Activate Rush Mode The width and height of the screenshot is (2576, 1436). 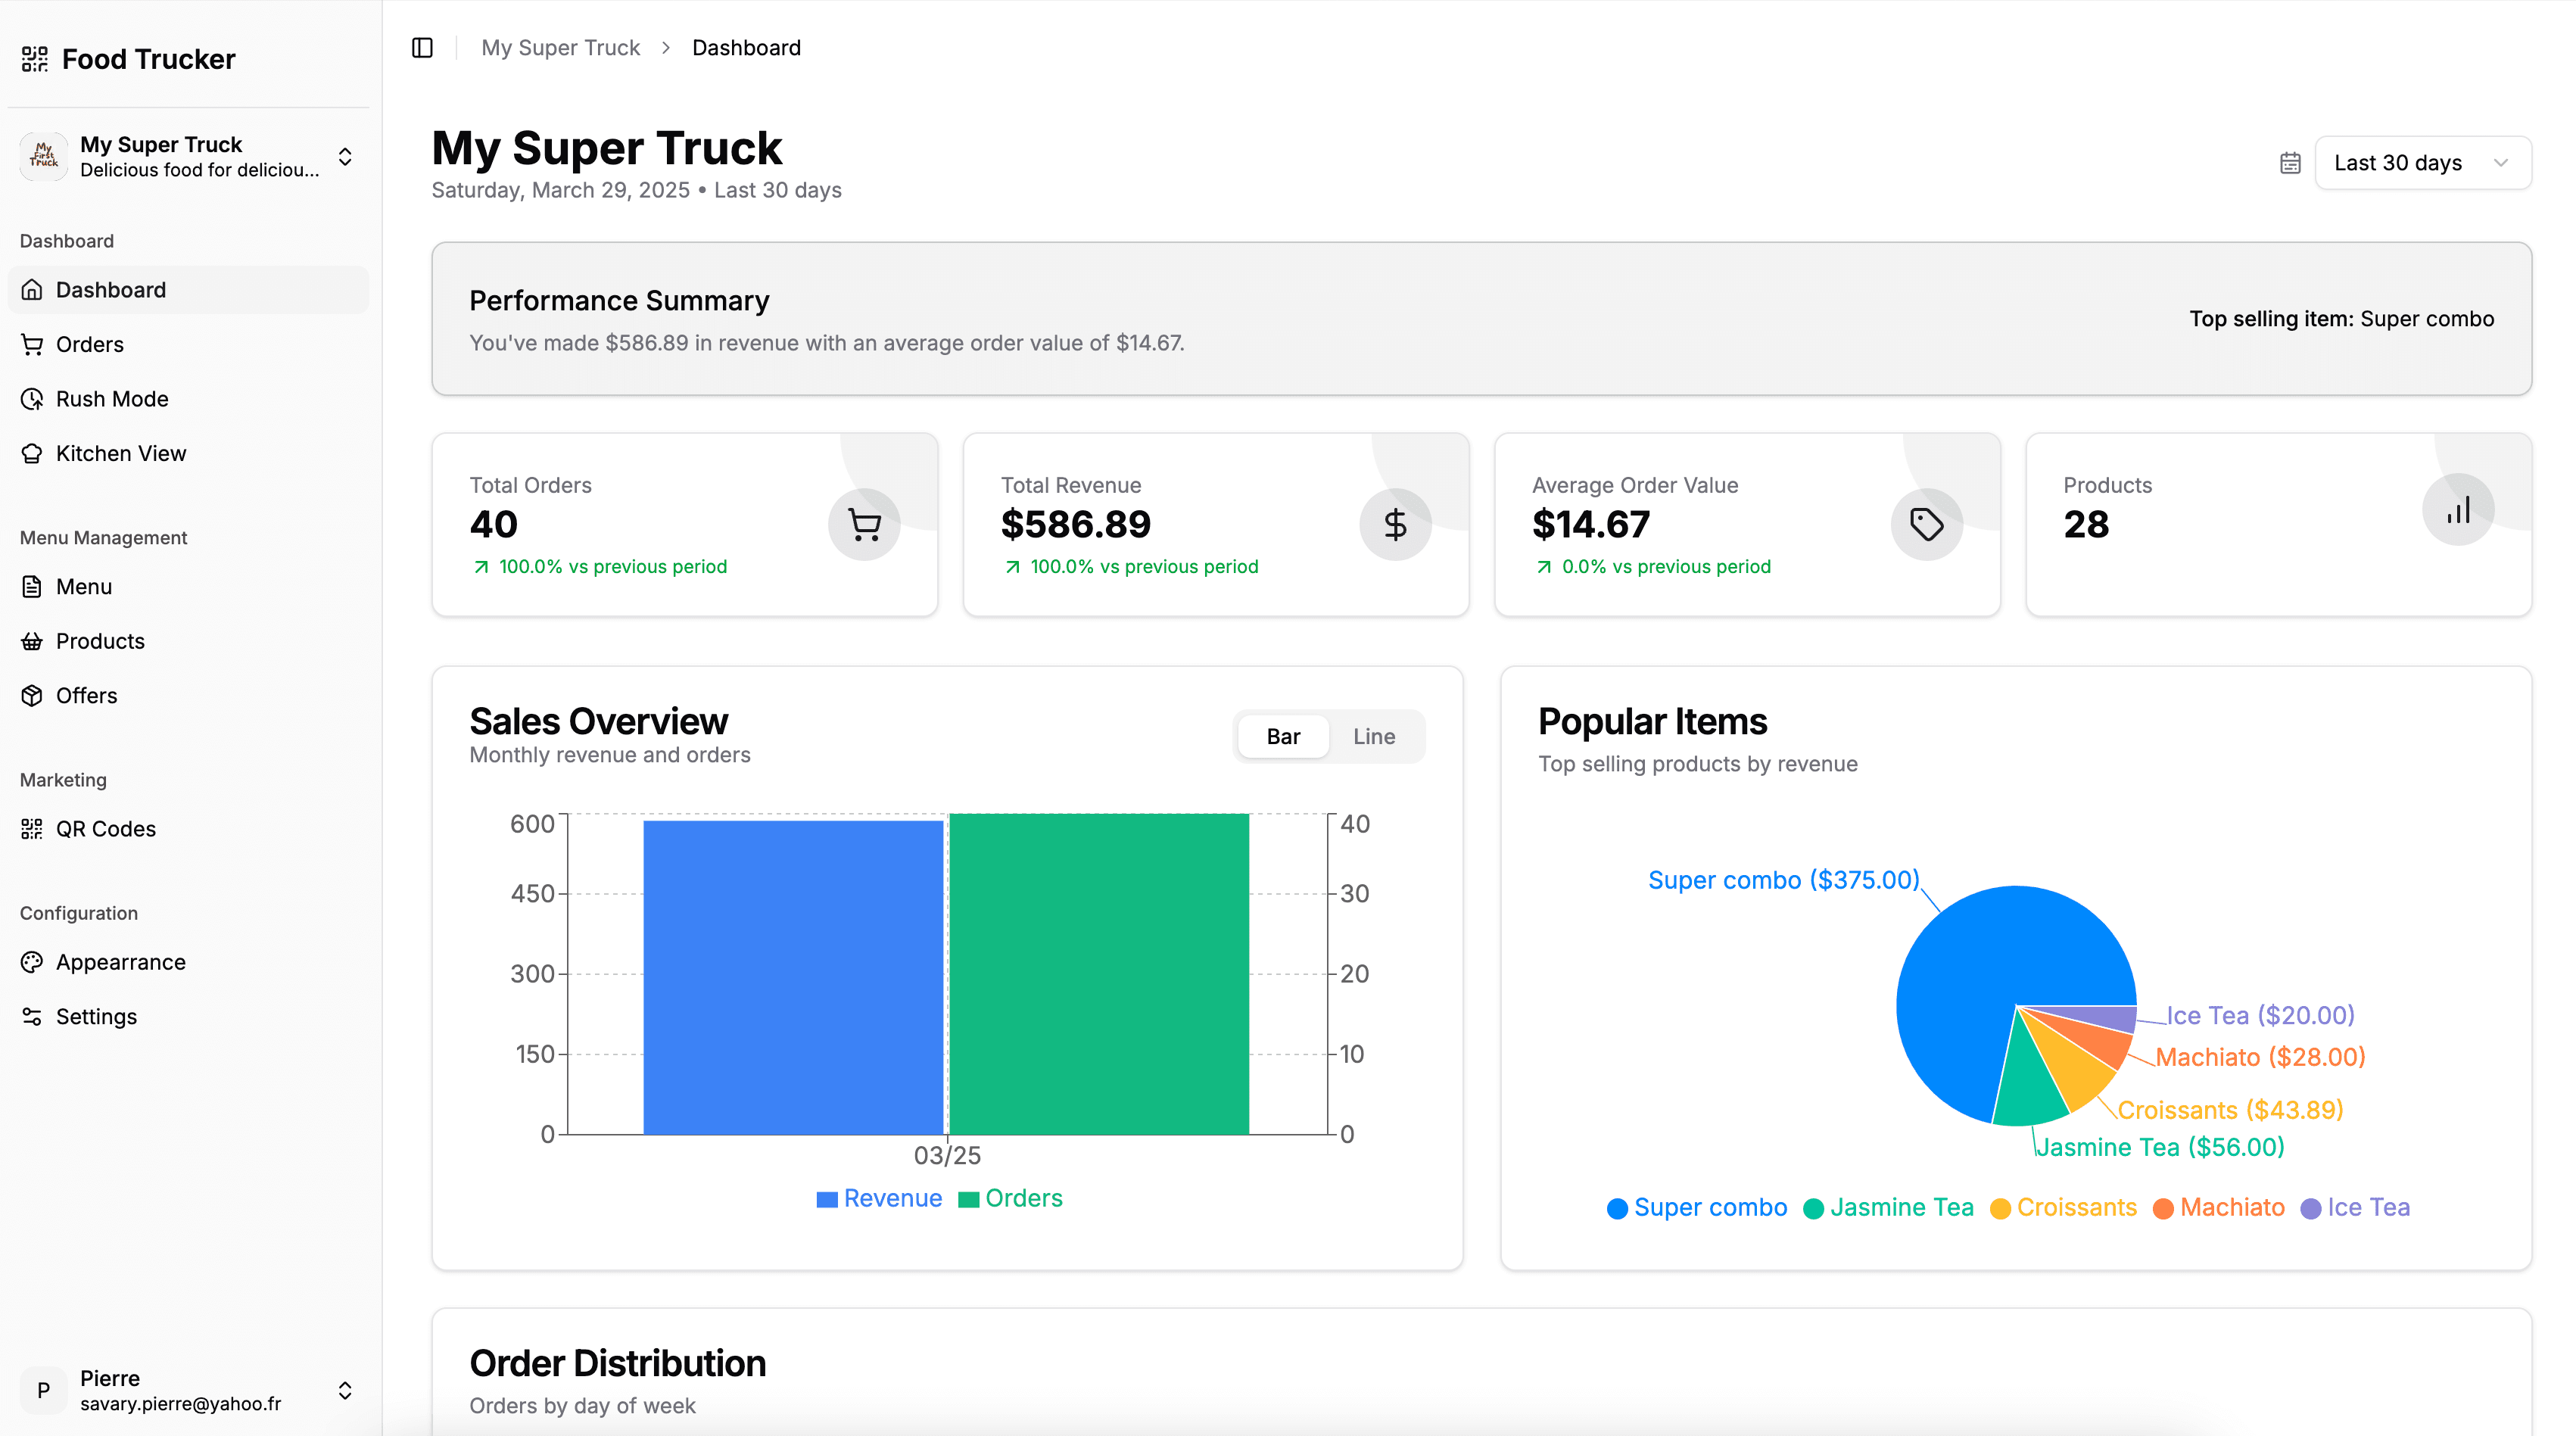[111, 398]
